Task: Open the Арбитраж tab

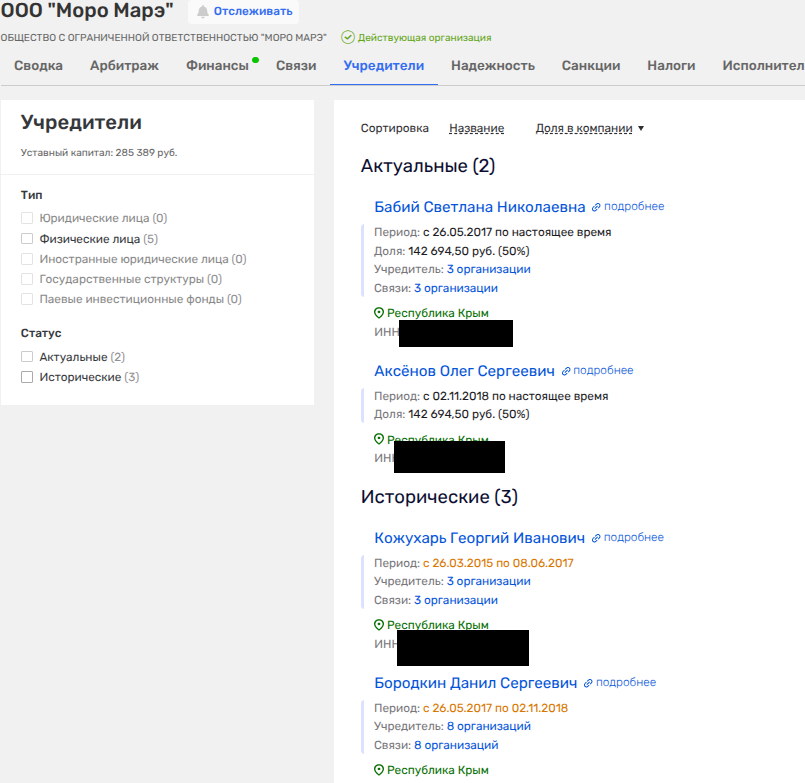Action: click(x=124, y=66)
